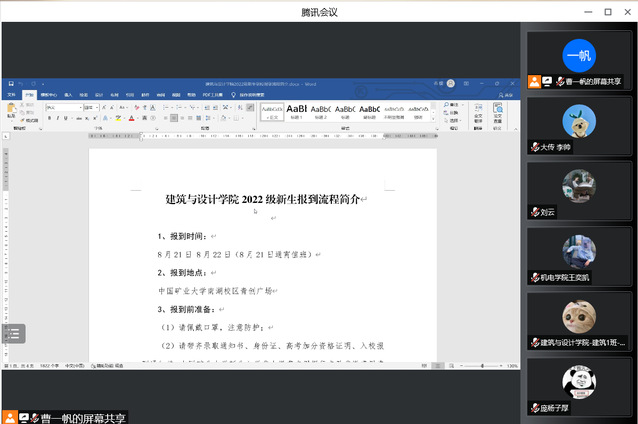This screenshot has width=638, height=424.
Task: Toggle bold formatting in the ribbon
Action: click(x=49, y=117)
